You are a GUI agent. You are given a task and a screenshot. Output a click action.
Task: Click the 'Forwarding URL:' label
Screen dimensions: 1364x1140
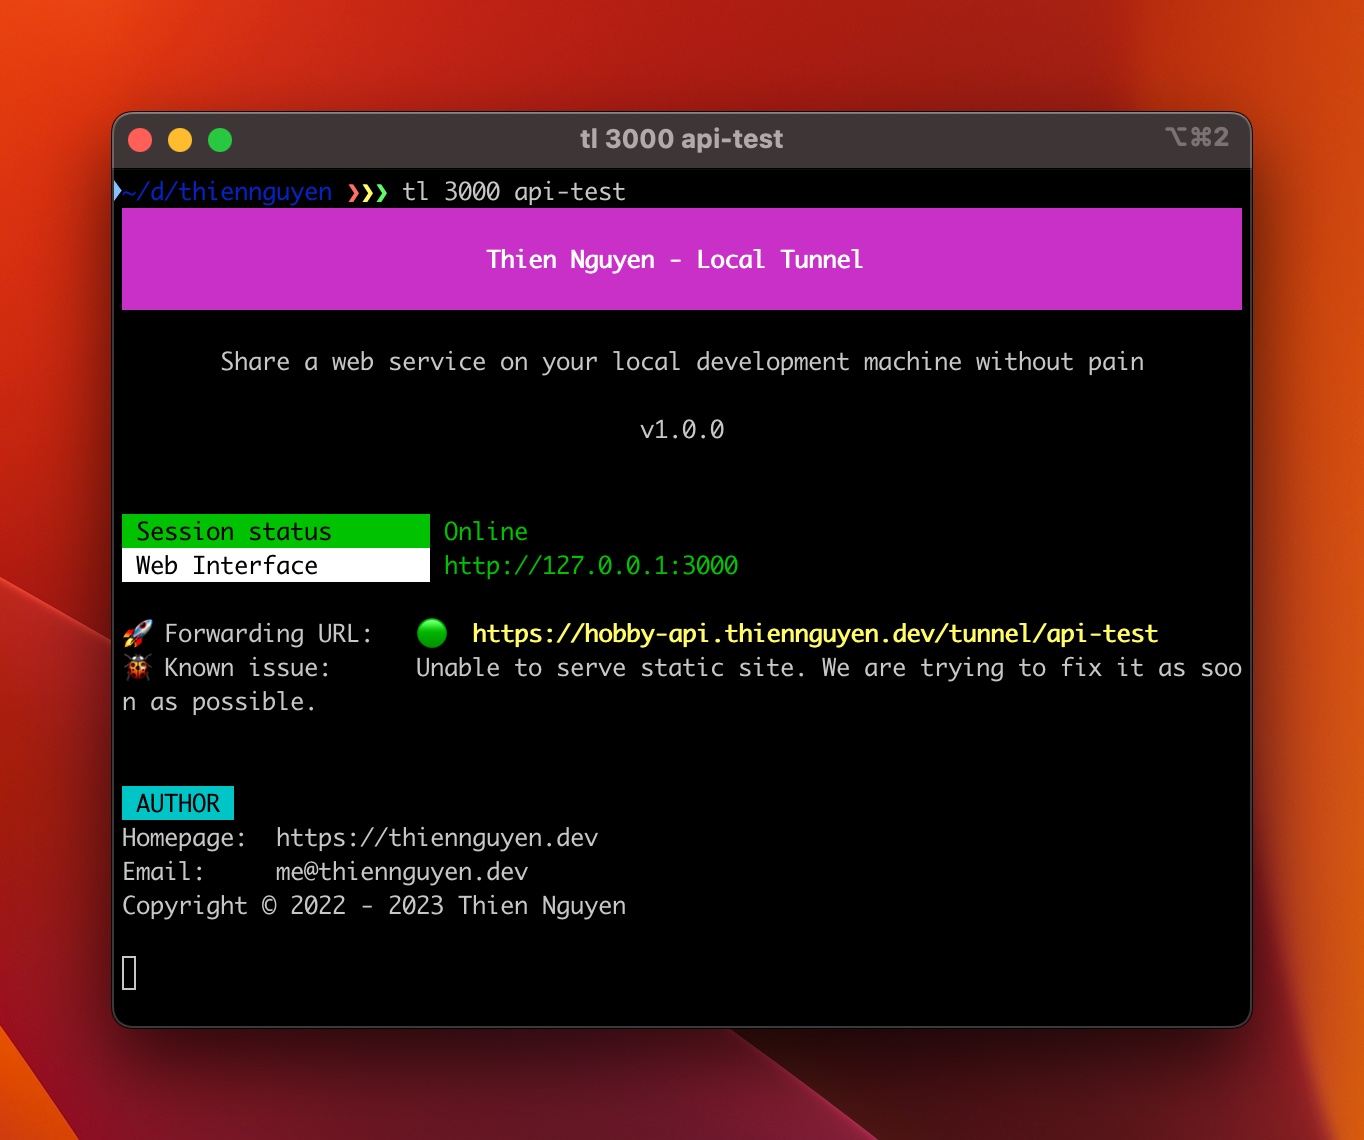point(268,634)
